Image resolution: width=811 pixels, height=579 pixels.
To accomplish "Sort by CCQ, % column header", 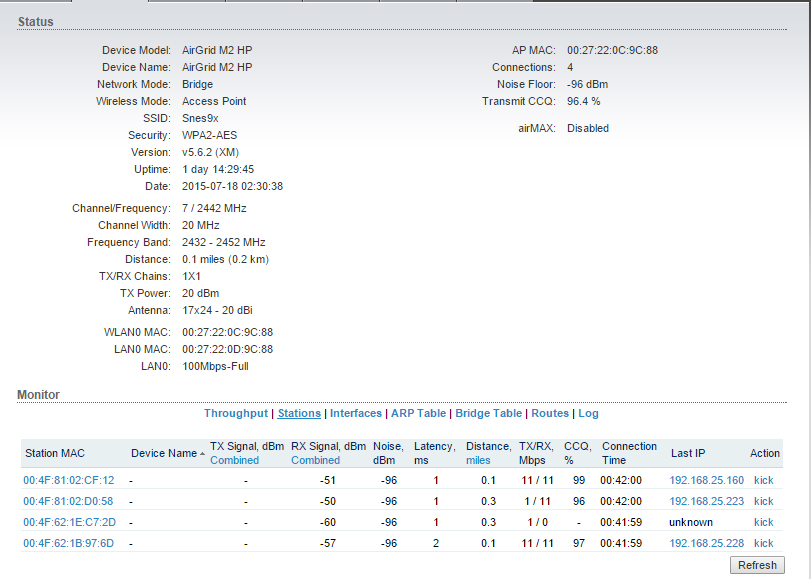I will [x=577, y=453].
